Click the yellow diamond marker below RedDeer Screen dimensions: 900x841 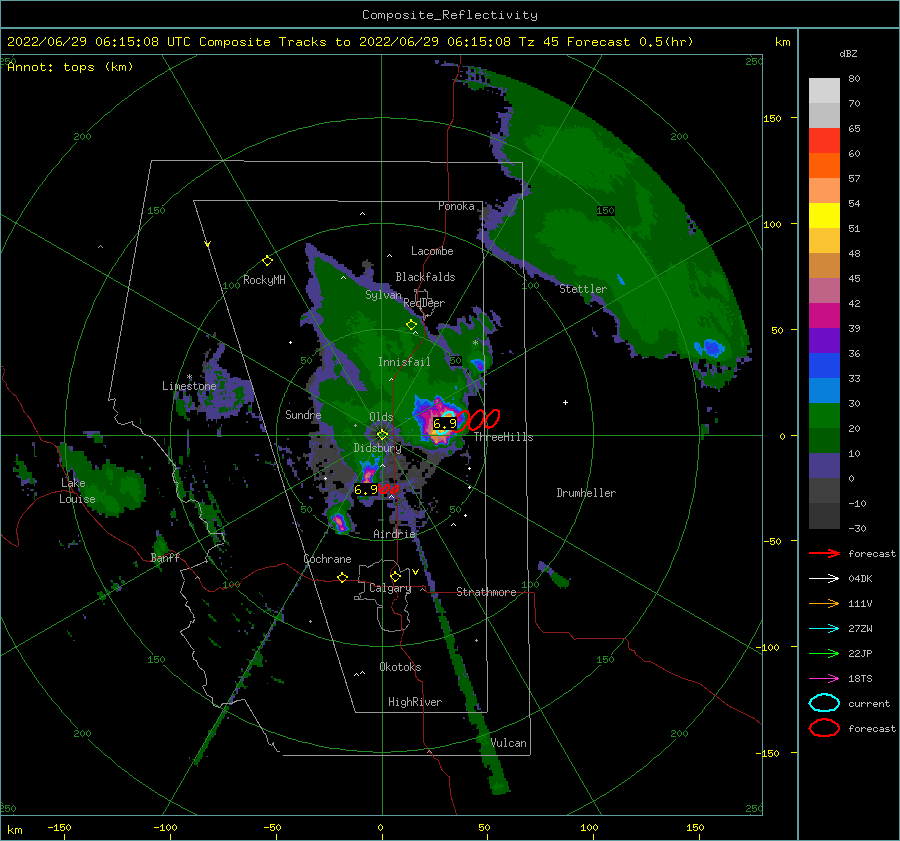tap(412, 325)
